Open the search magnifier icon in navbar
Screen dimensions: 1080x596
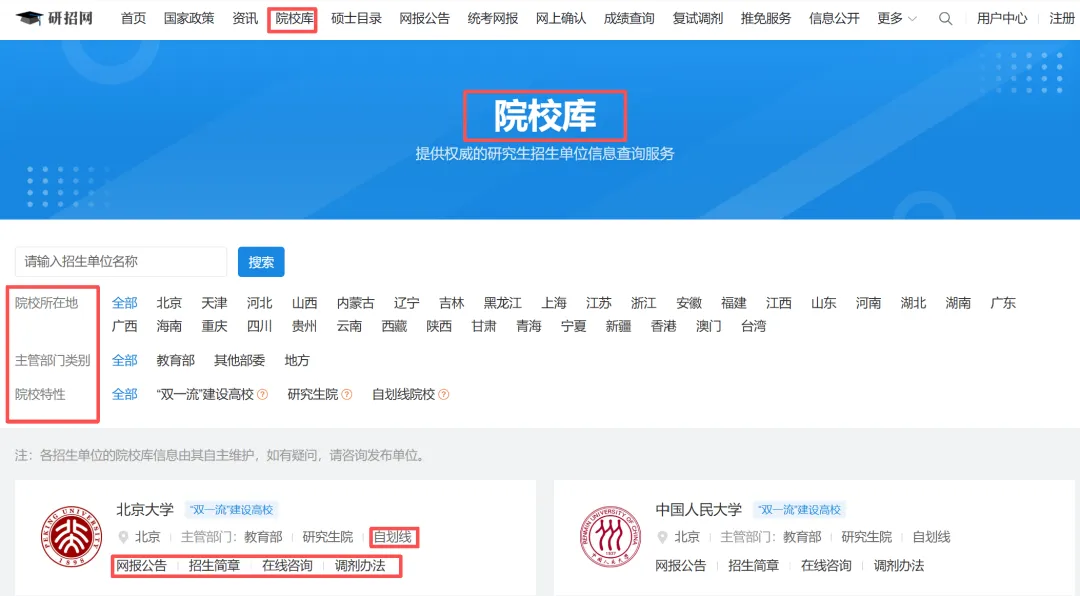[x=946, y=19]
